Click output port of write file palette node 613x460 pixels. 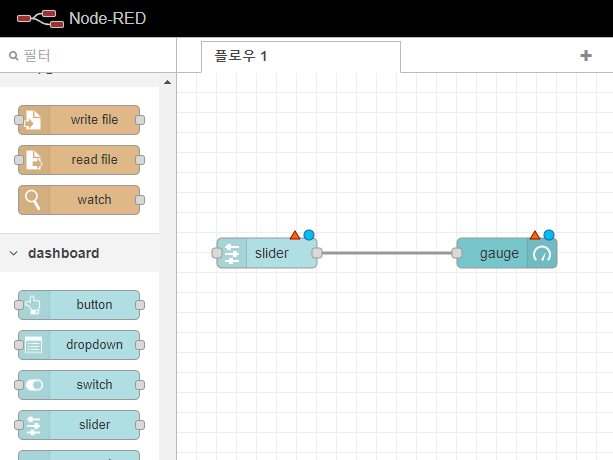point(140,120)
